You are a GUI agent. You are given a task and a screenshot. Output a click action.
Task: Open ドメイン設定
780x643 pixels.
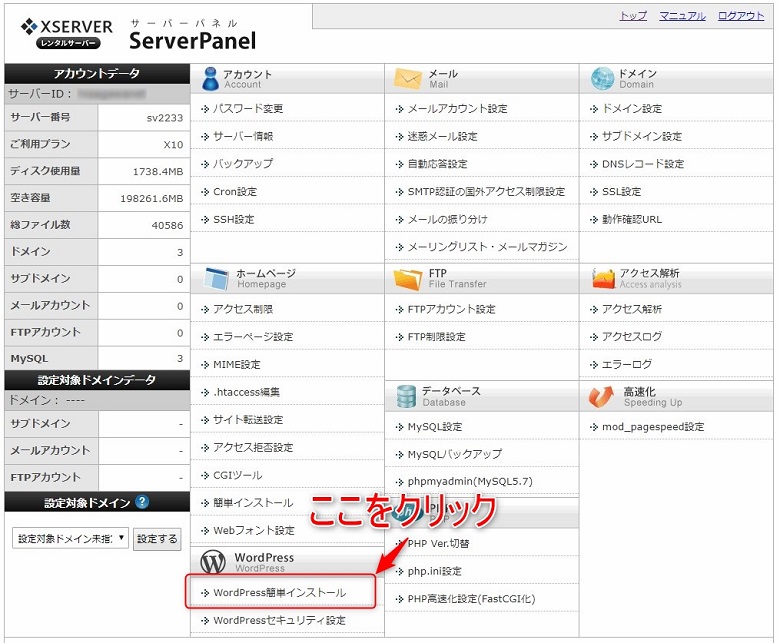click(x=632, y=108)
